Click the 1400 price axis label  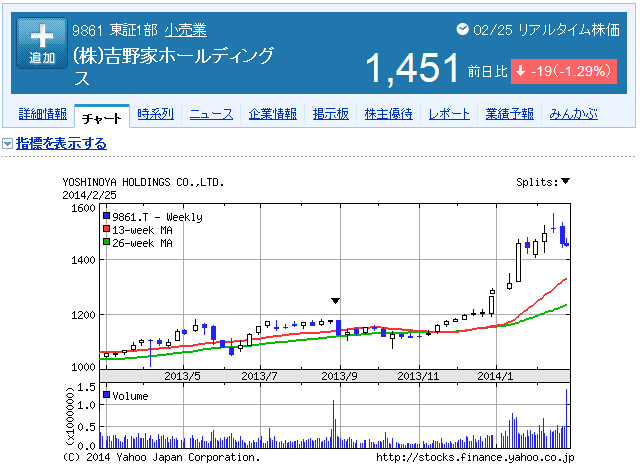click(x=83, y=260)
